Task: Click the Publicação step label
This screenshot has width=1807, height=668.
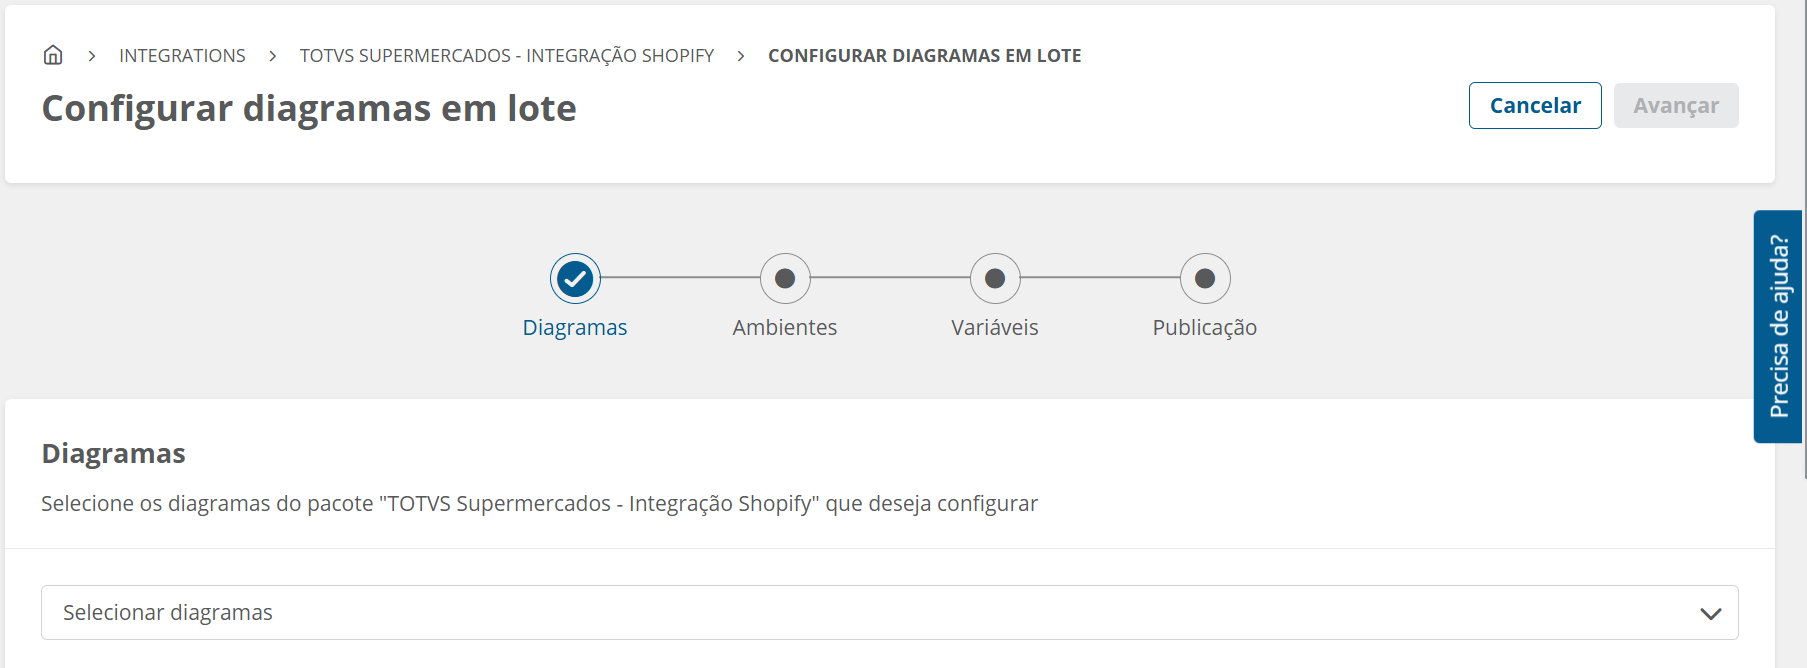Action: (1204, 327)
